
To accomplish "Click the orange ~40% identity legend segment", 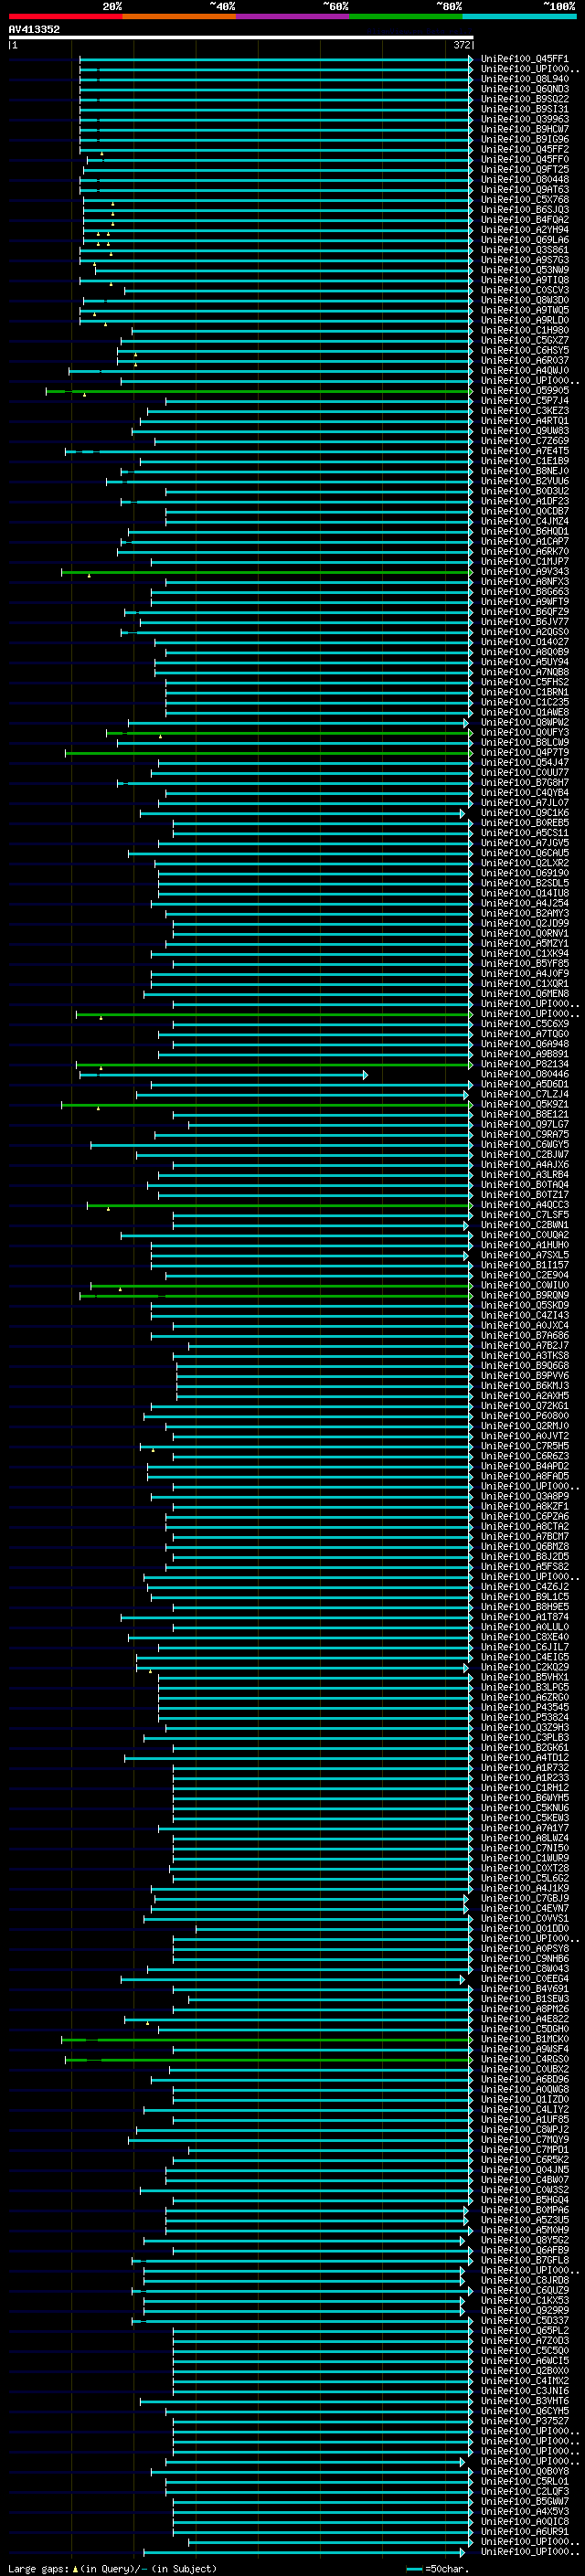I will pos(179,17).
